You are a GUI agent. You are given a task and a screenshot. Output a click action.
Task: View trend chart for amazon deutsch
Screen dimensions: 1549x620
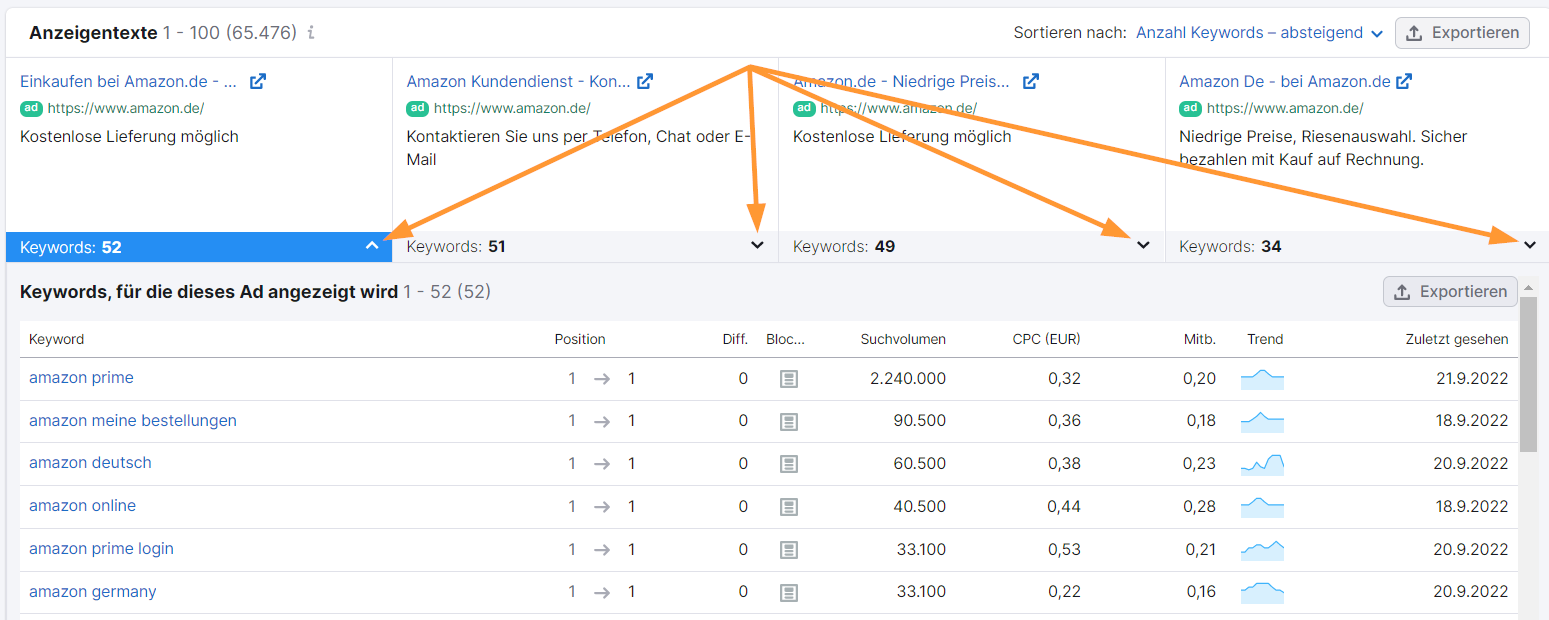coord(1262,464)
